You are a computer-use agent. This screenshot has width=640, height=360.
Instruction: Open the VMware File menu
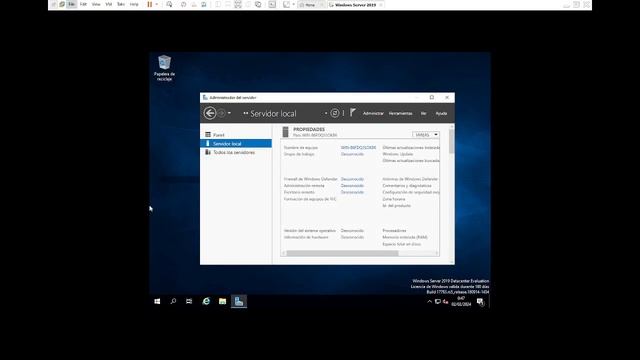point(71,4)
